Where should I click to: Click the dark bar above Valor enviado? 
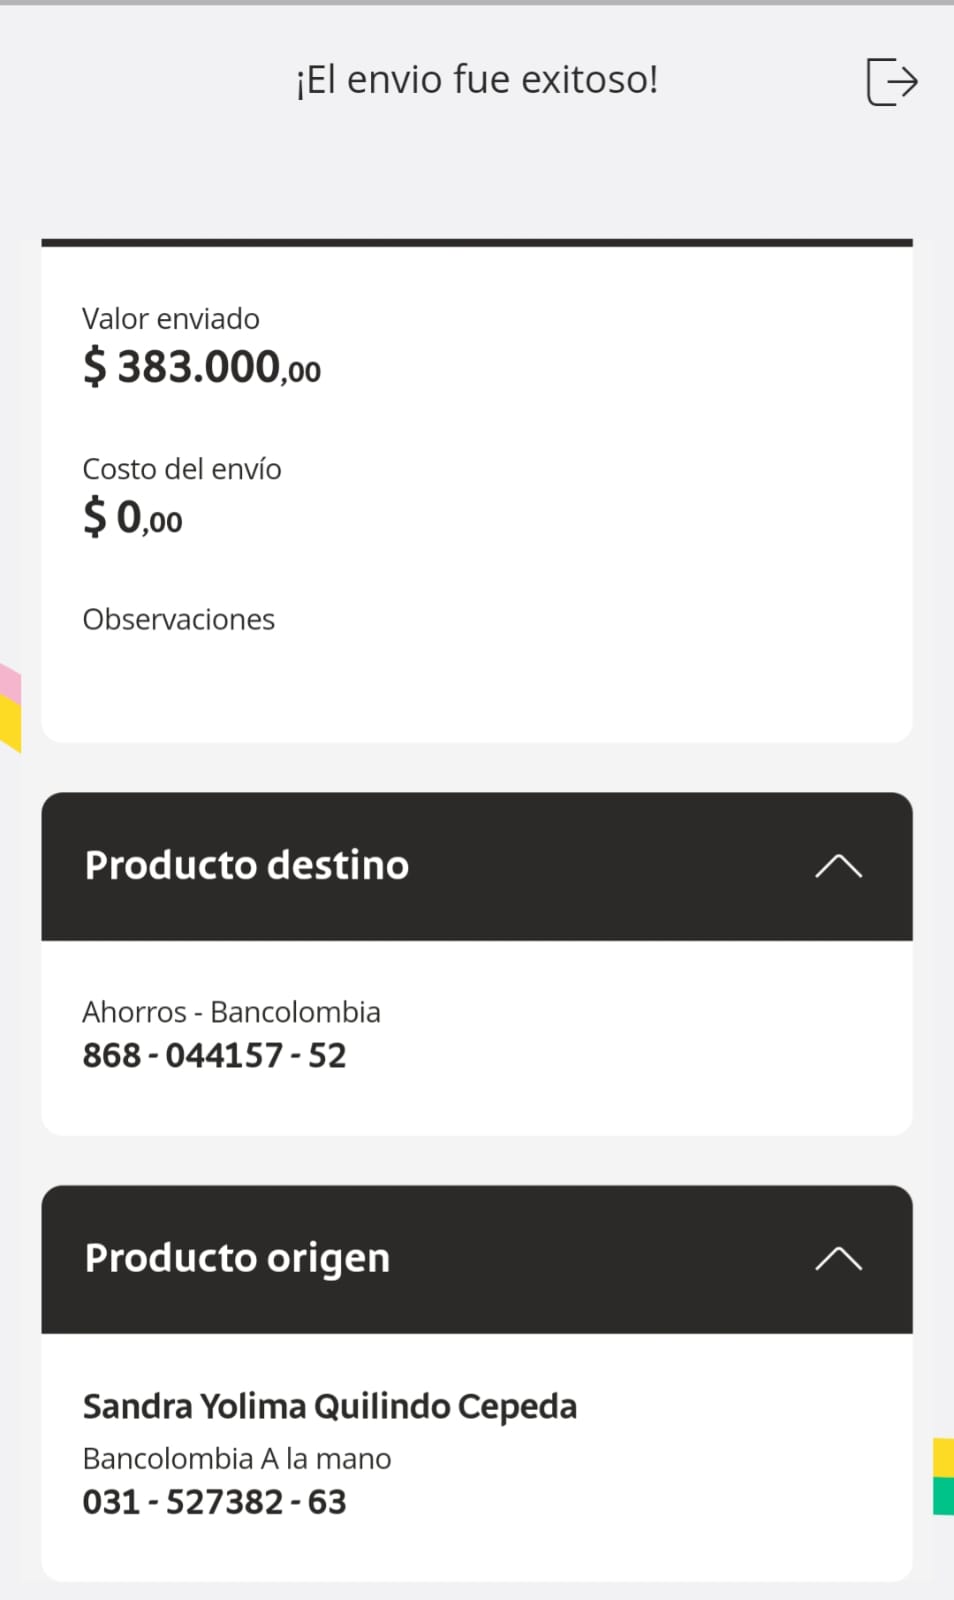pos(477,242)
